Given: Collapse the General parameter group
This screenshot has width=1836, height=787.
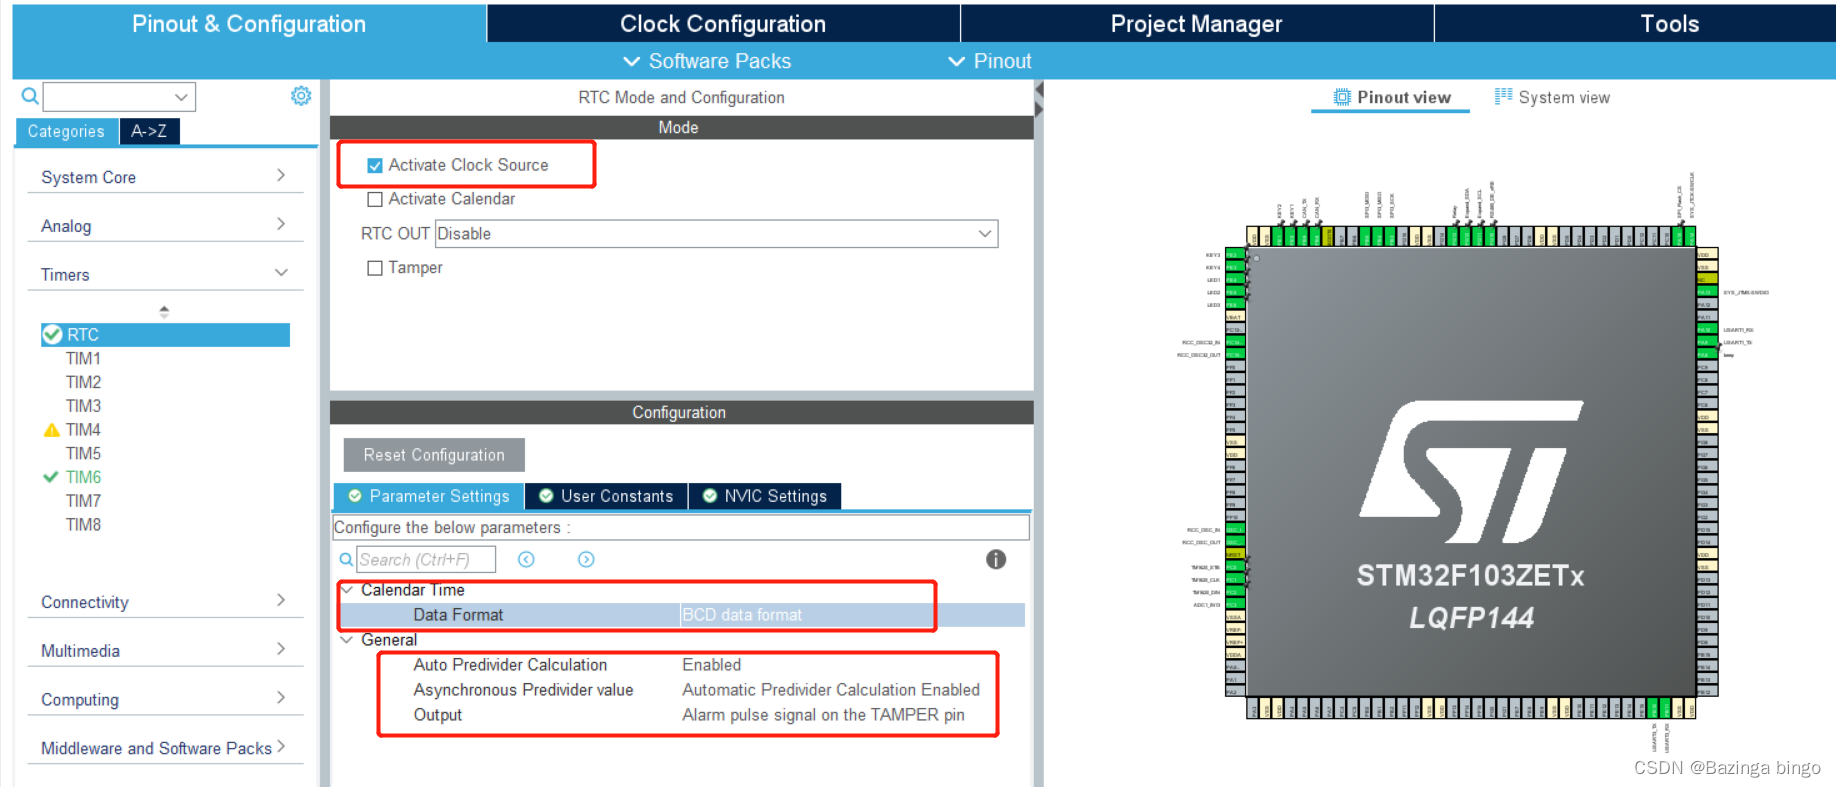Looking at the screenshot, I should click(x=347, y=640).
